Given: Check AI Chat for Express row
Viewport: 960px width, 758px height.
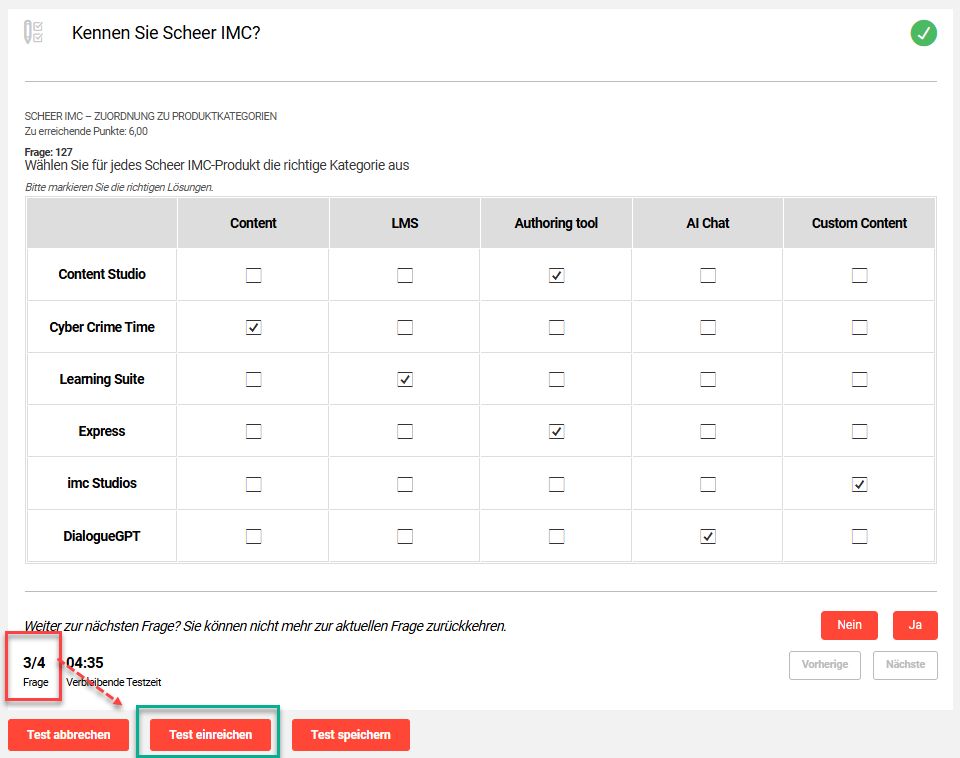Looking at the screenshot, I should [x=708, y=432].
